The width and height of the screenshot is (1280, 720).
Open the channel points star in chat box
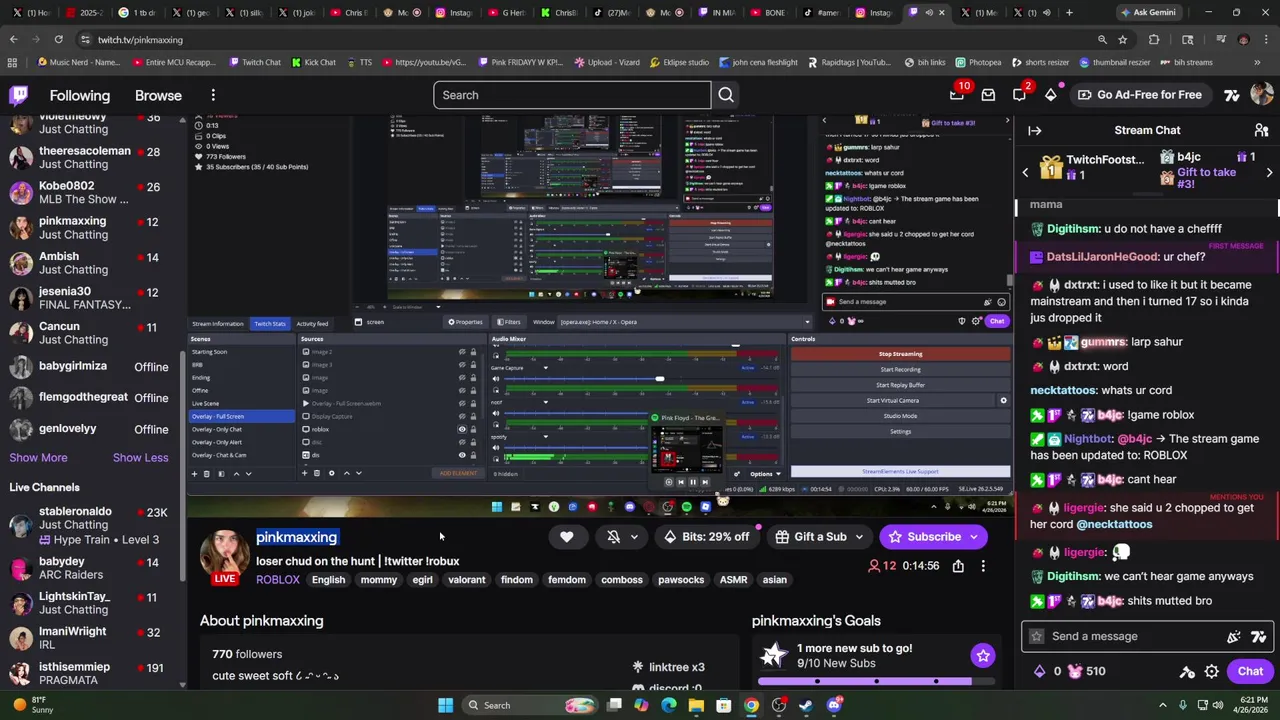(x=1037, y=636)
